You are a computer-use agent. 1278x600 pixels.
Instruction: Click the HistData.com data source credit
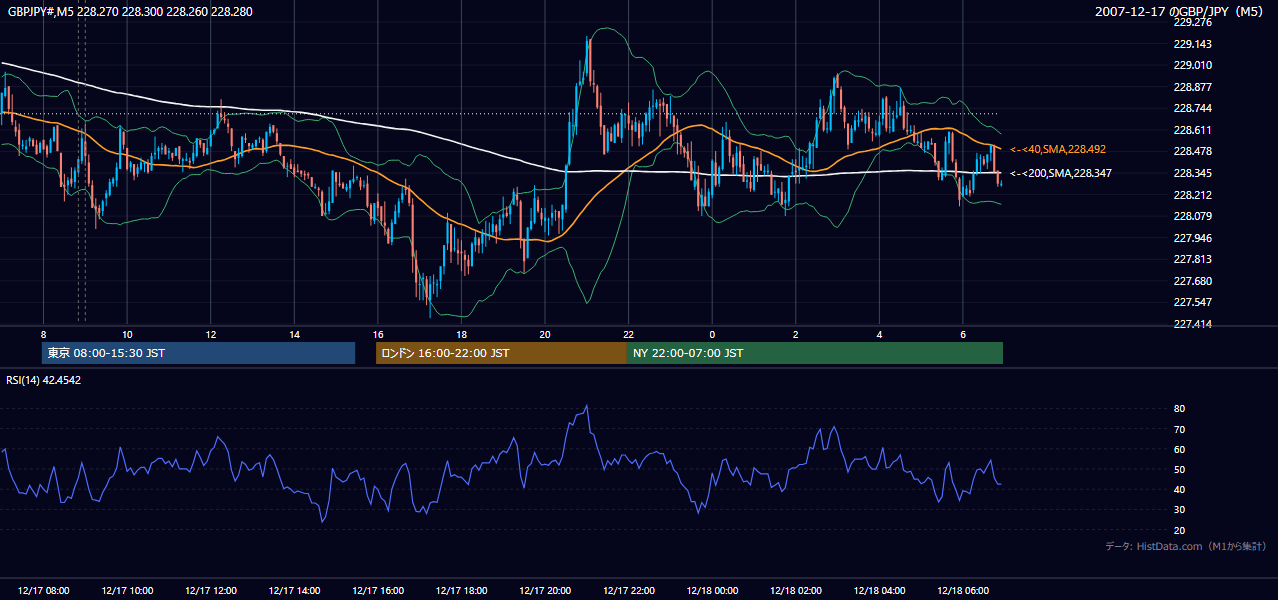(1185, 546)
